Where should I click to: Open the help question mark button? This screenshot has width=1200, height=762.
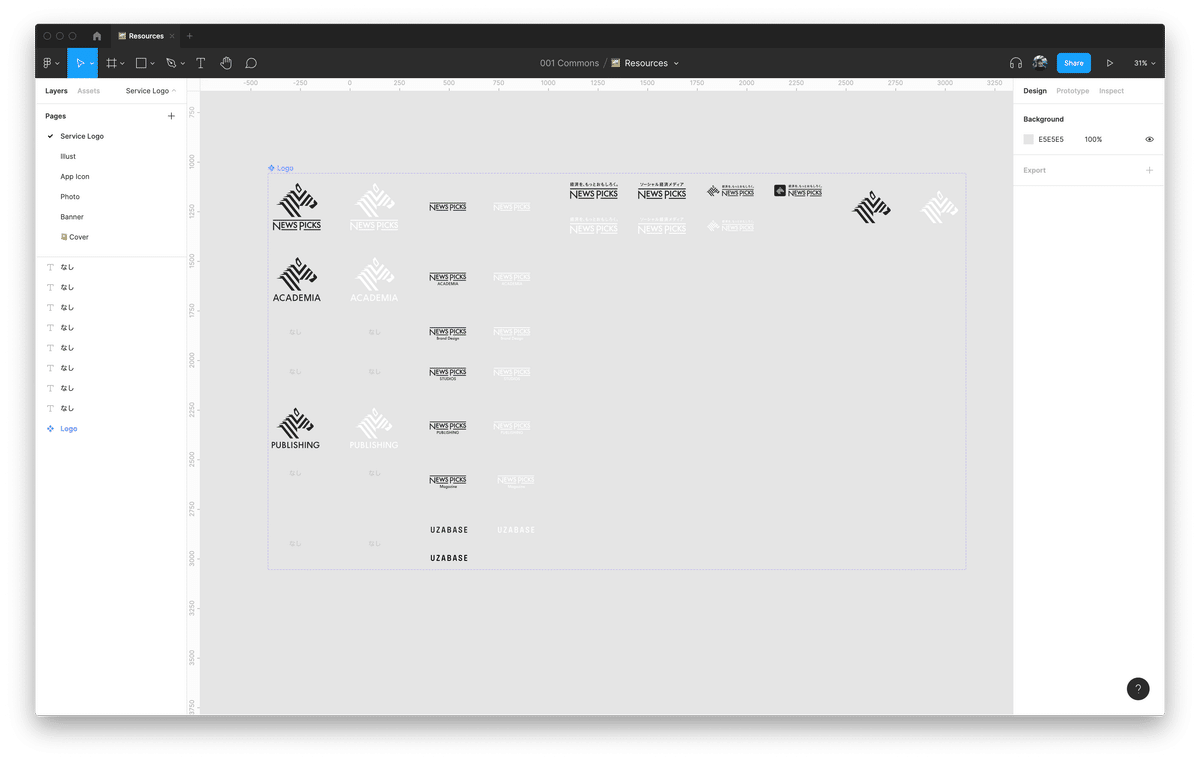[1138, 689]
